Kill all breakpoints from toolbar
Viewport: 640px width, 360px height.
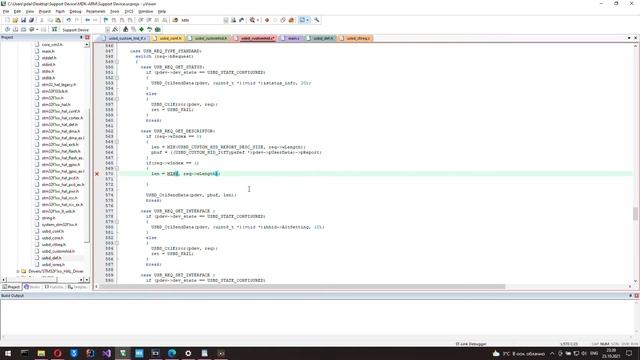tap(291, 20)
